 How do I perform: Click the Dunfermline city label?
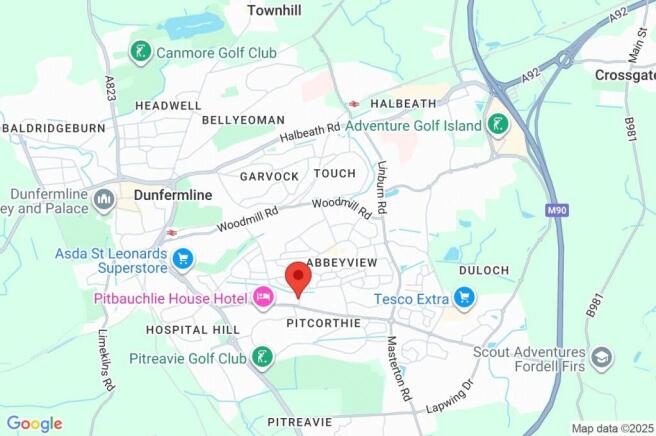click(x=173, y=195)
